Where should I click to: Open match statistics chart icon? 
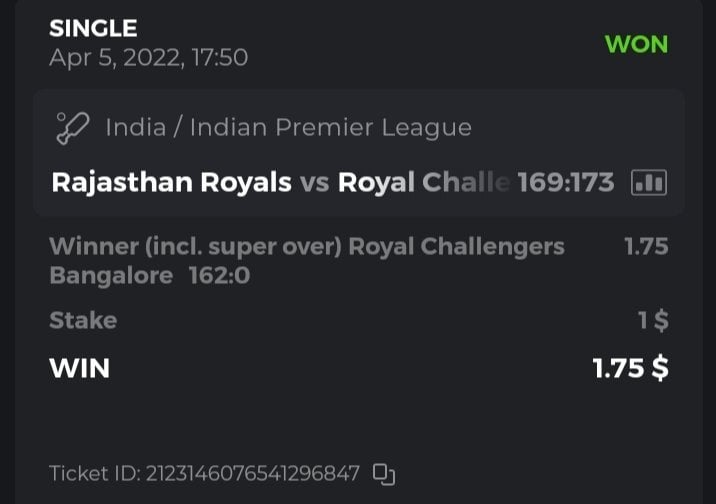tap(649, 183)
